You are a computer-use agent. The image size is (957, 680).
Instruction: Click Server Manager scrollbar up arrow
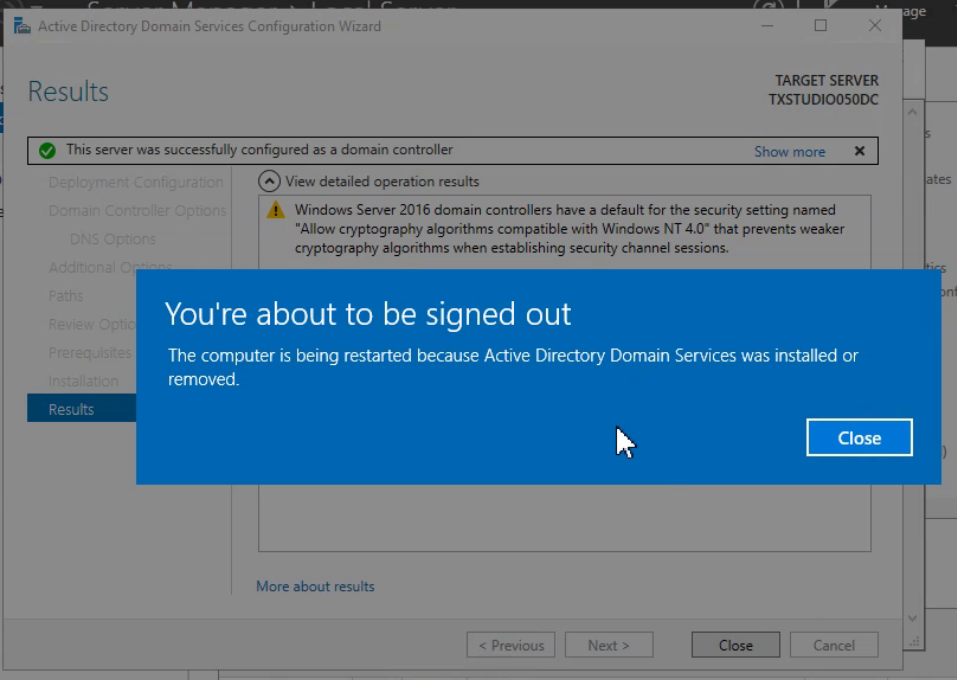click(x=912, y=112)
